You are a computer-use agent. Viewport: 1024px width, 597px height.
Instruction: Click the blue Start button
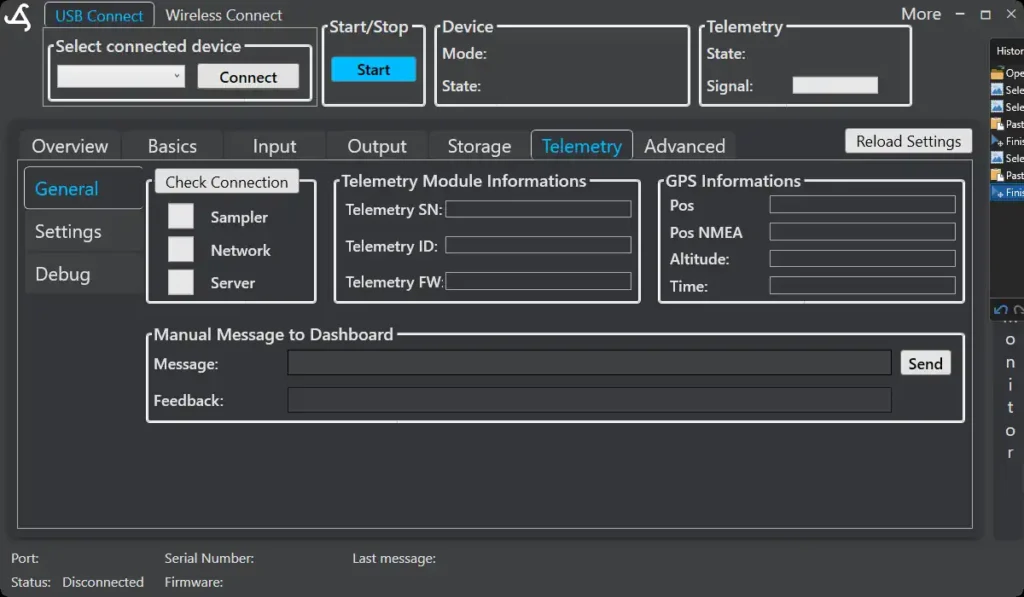[x=374, y=69]
